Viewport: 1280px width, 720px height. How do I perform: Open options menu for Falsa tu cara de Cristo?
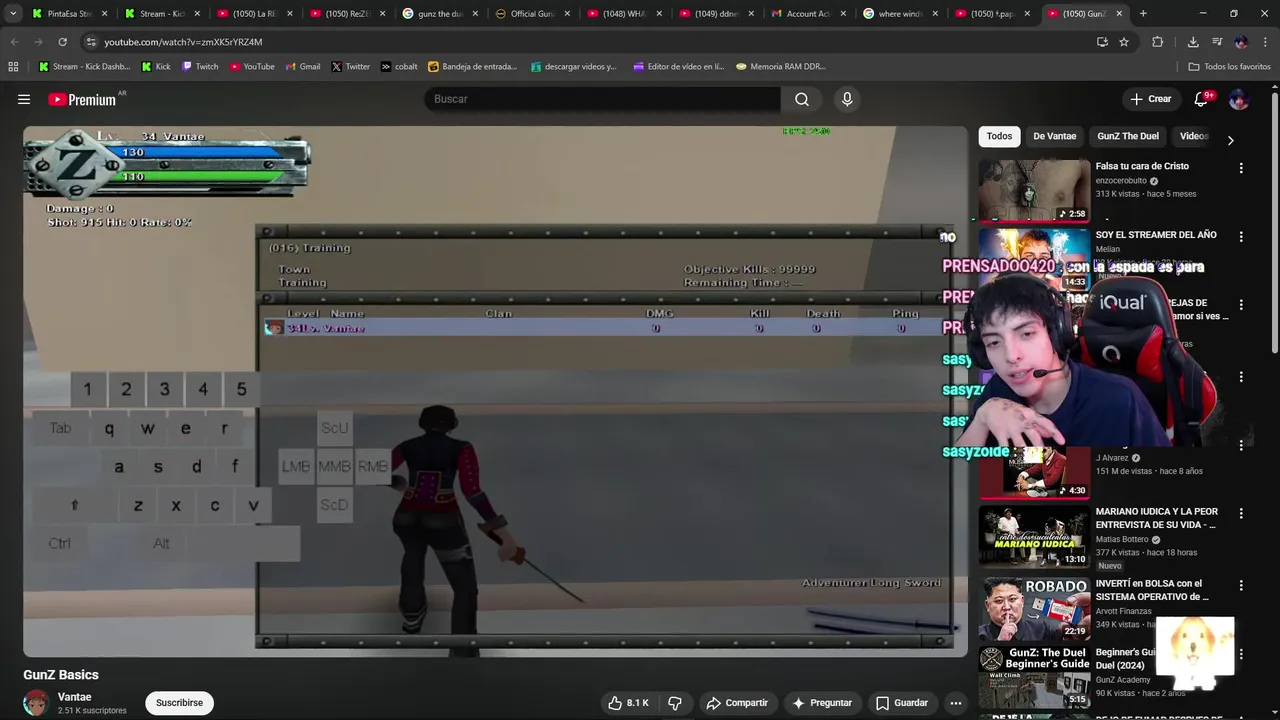point(1241,169)
